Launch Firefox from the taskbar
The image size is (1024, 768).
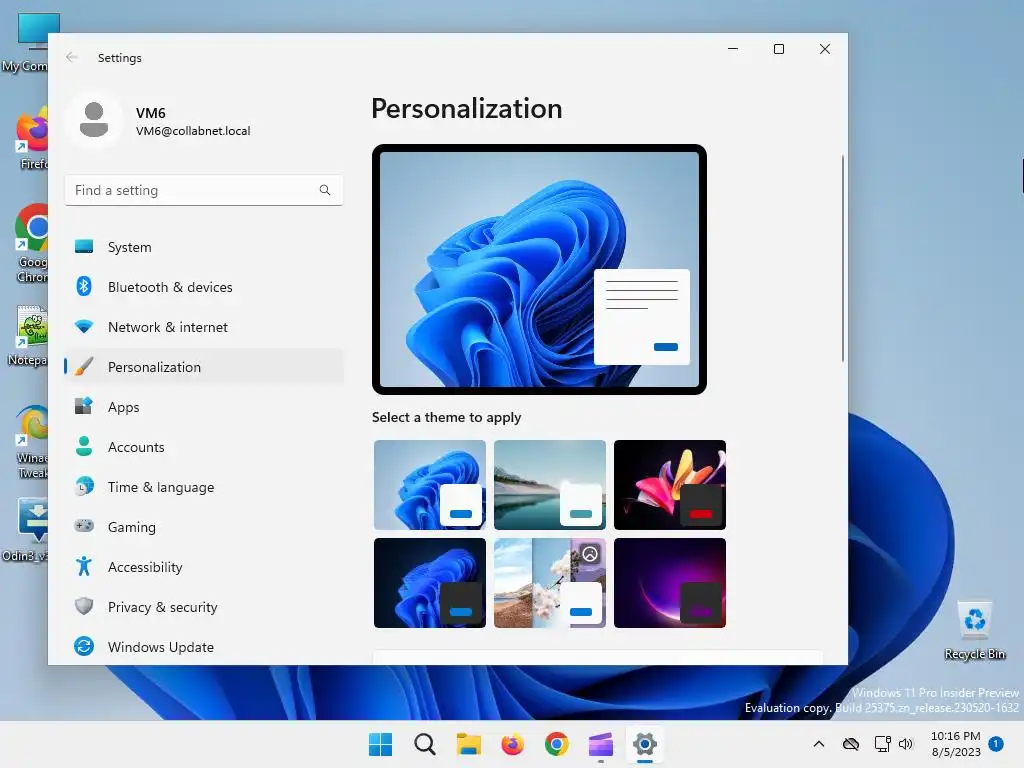pyautogui.click(x=513, y=744)
